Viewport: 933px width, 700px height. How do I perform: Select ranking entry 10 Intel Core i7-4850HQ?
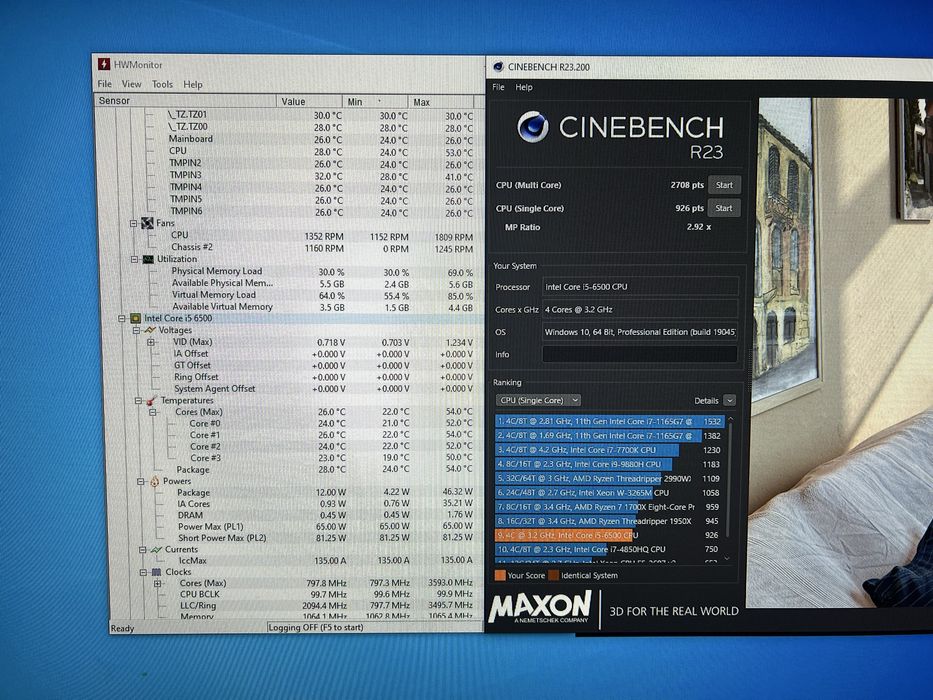(x=609, y=549)
